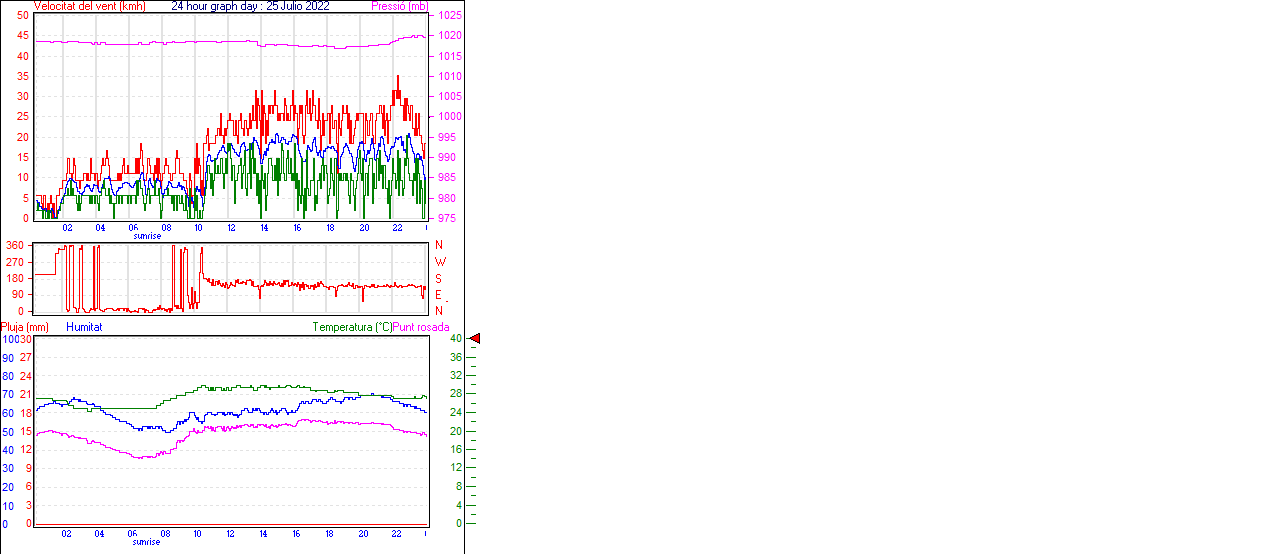Click hour 22 under the bottom humidity graph
The height and width of the screenshot is (554, 1280).
[396, 534]
